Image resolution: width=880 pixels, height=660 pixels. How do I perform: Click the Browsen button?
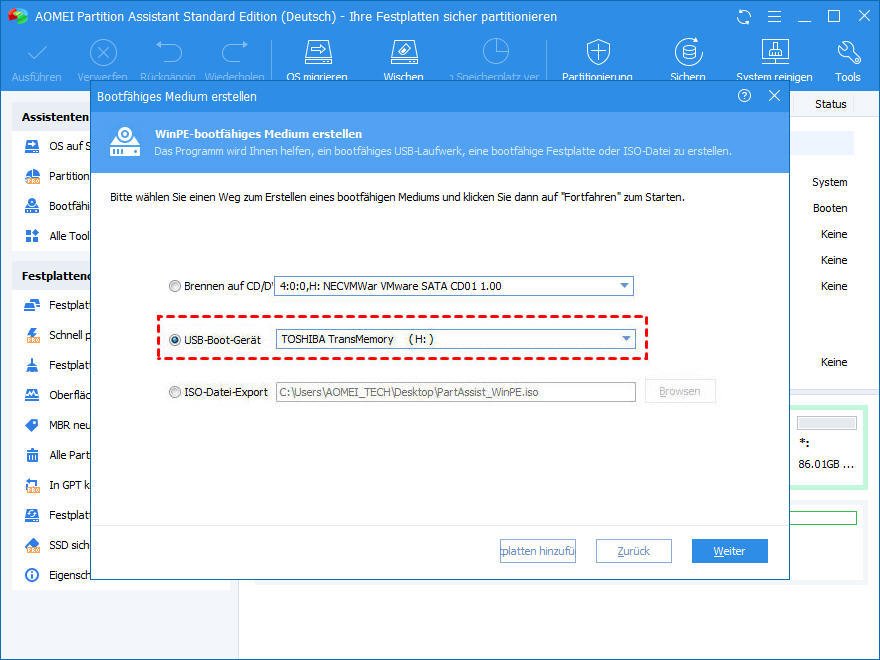(x=680, y=391)
